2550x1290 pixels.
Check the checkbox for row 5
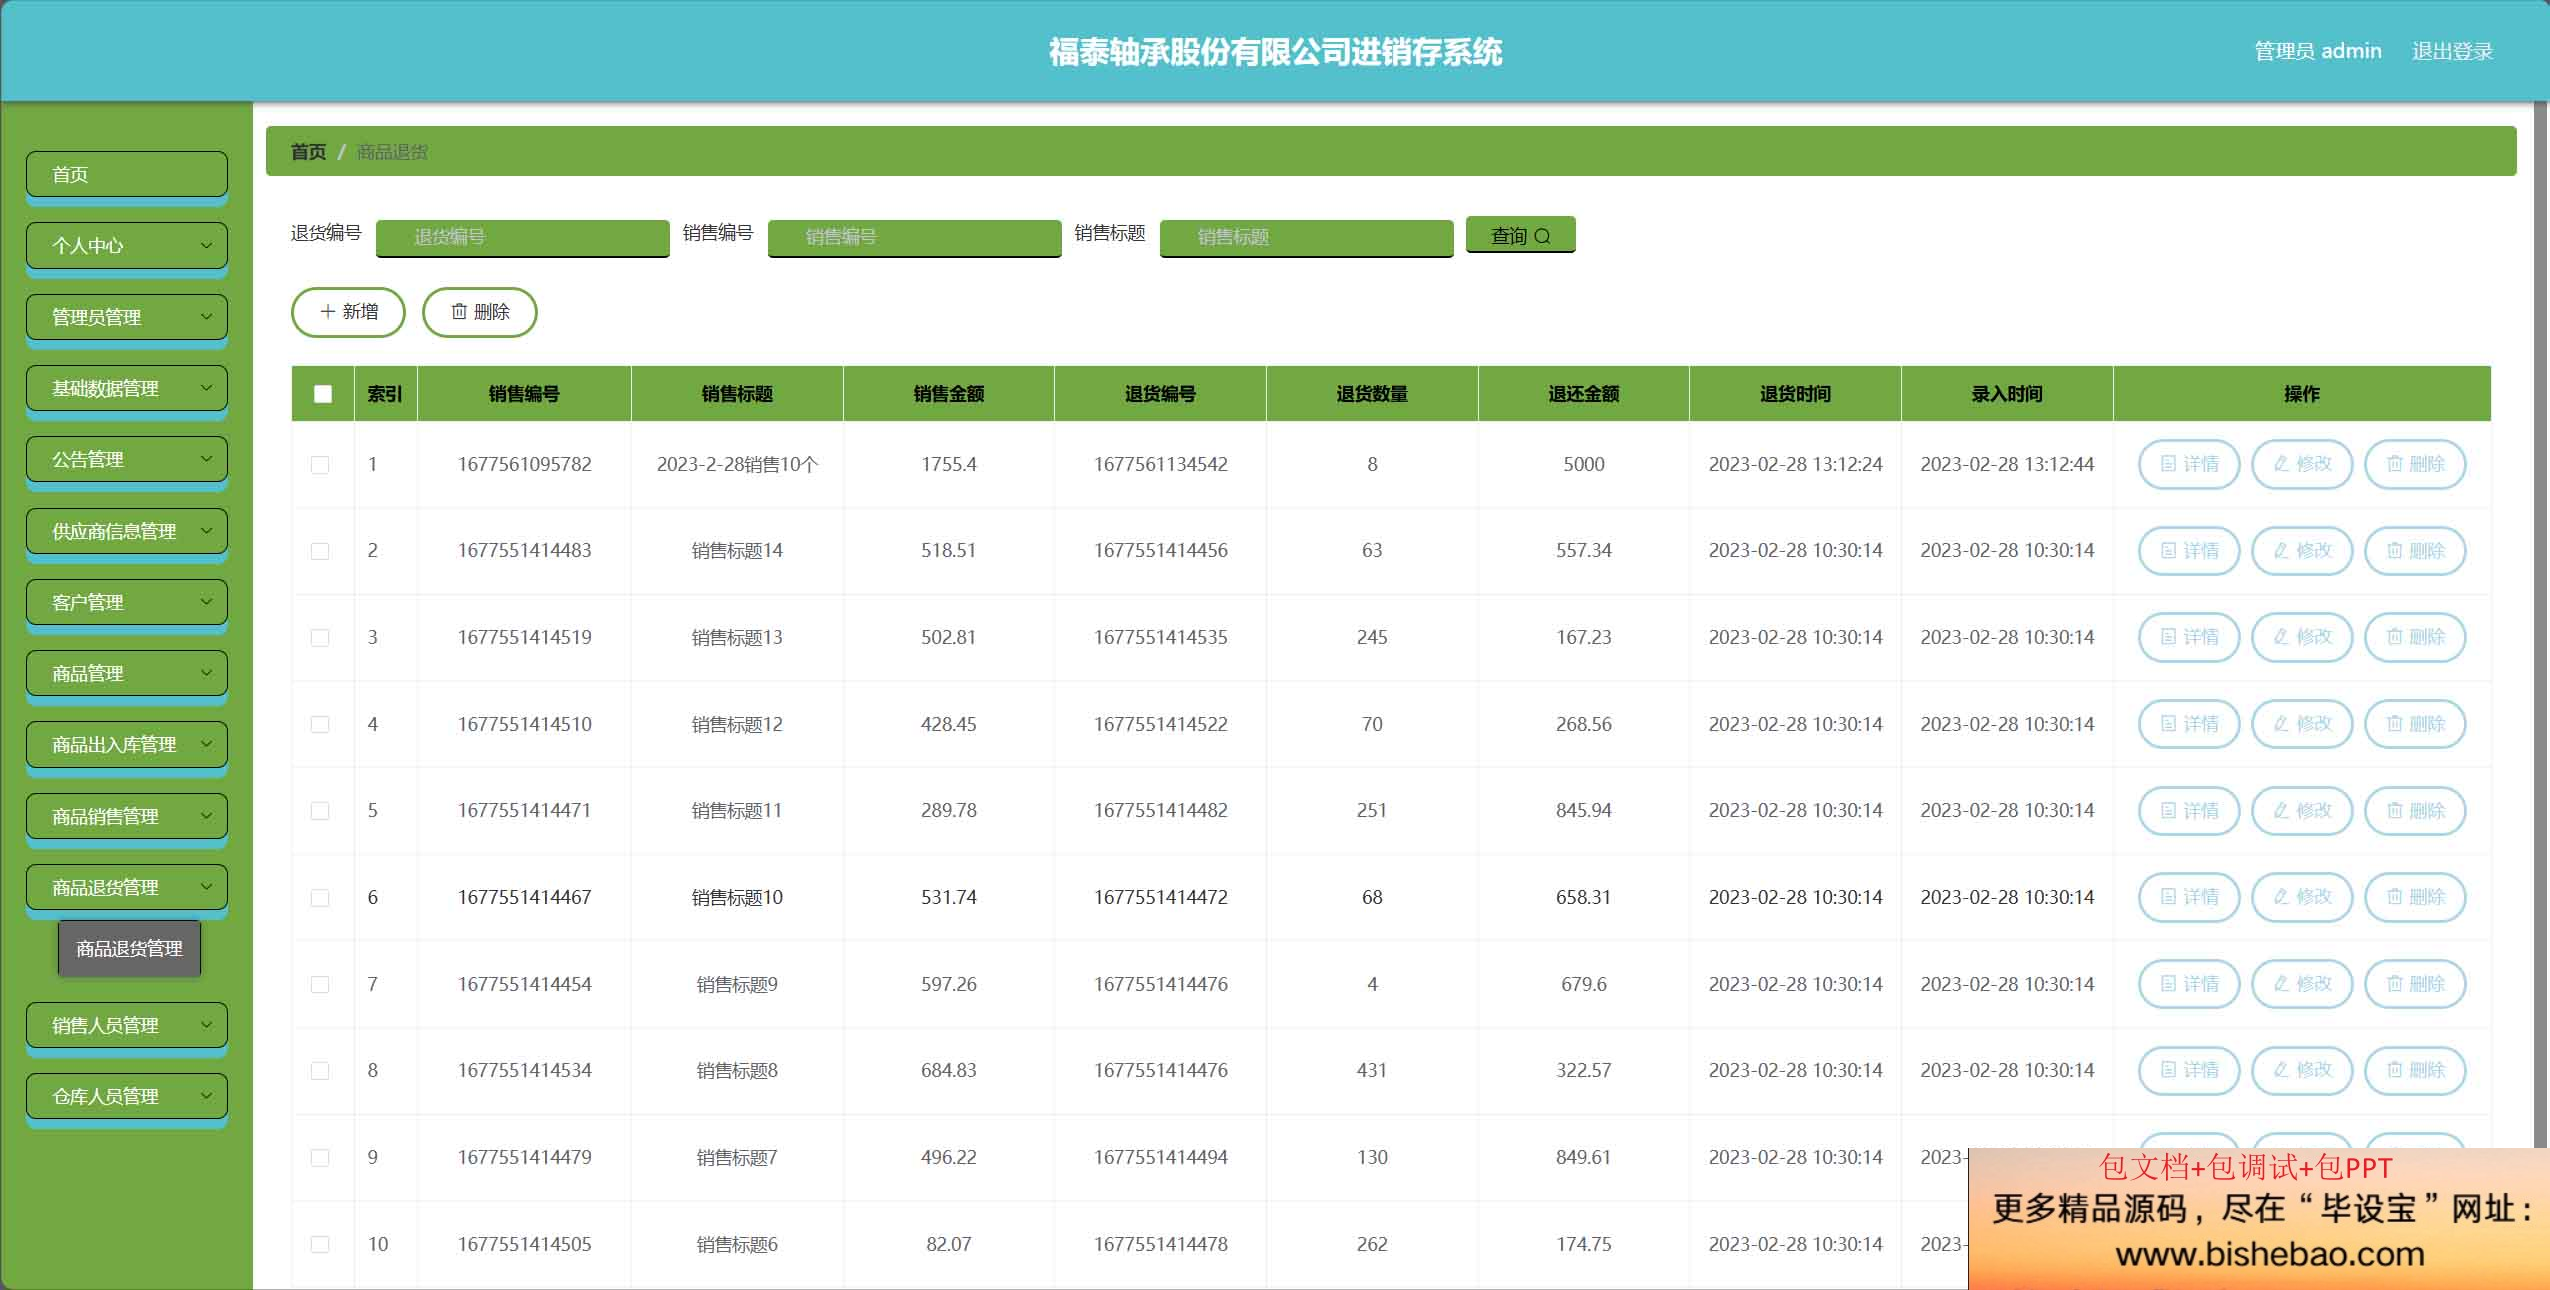tap(320, 811)
